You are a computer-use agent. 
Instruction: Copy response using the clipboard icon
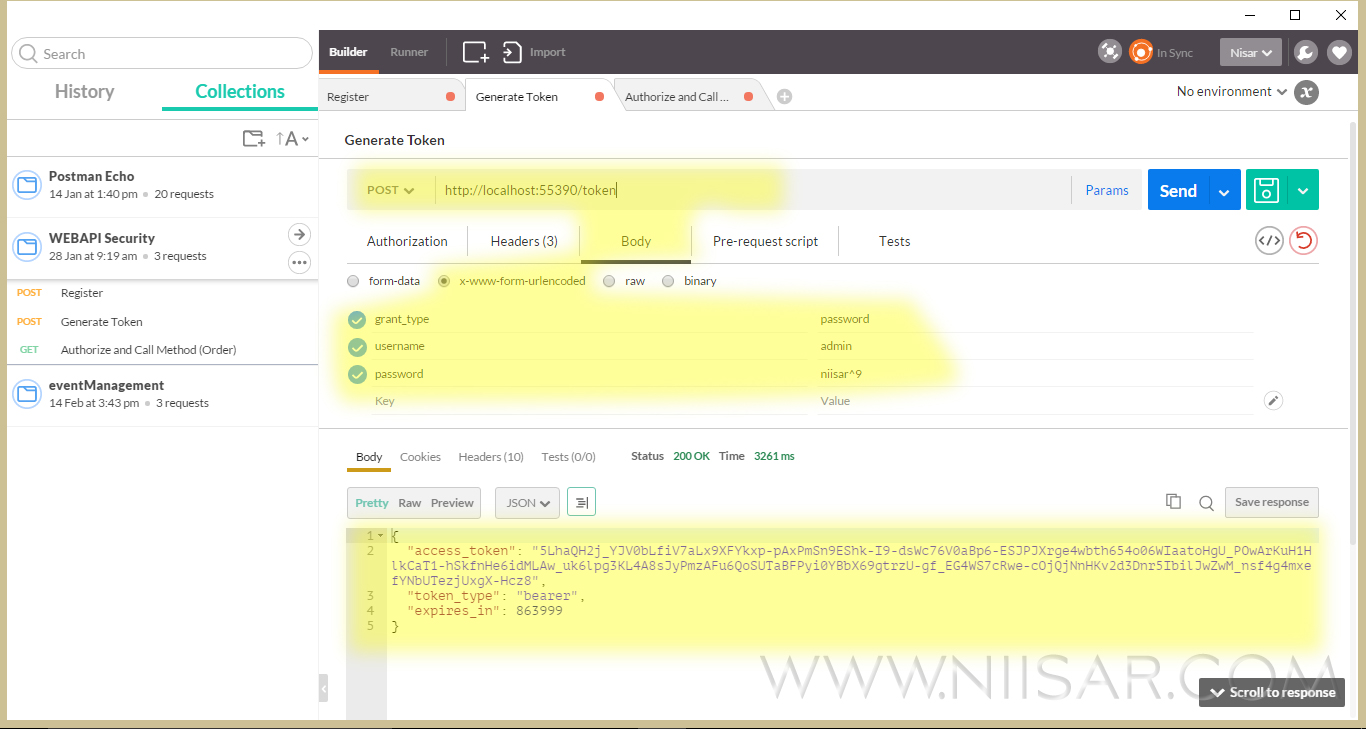(1174, 502)
